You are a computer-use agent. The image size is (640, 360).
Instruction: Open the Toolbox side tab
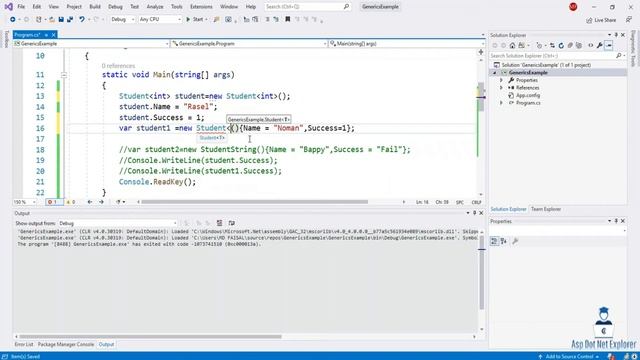tap(6, 39)
